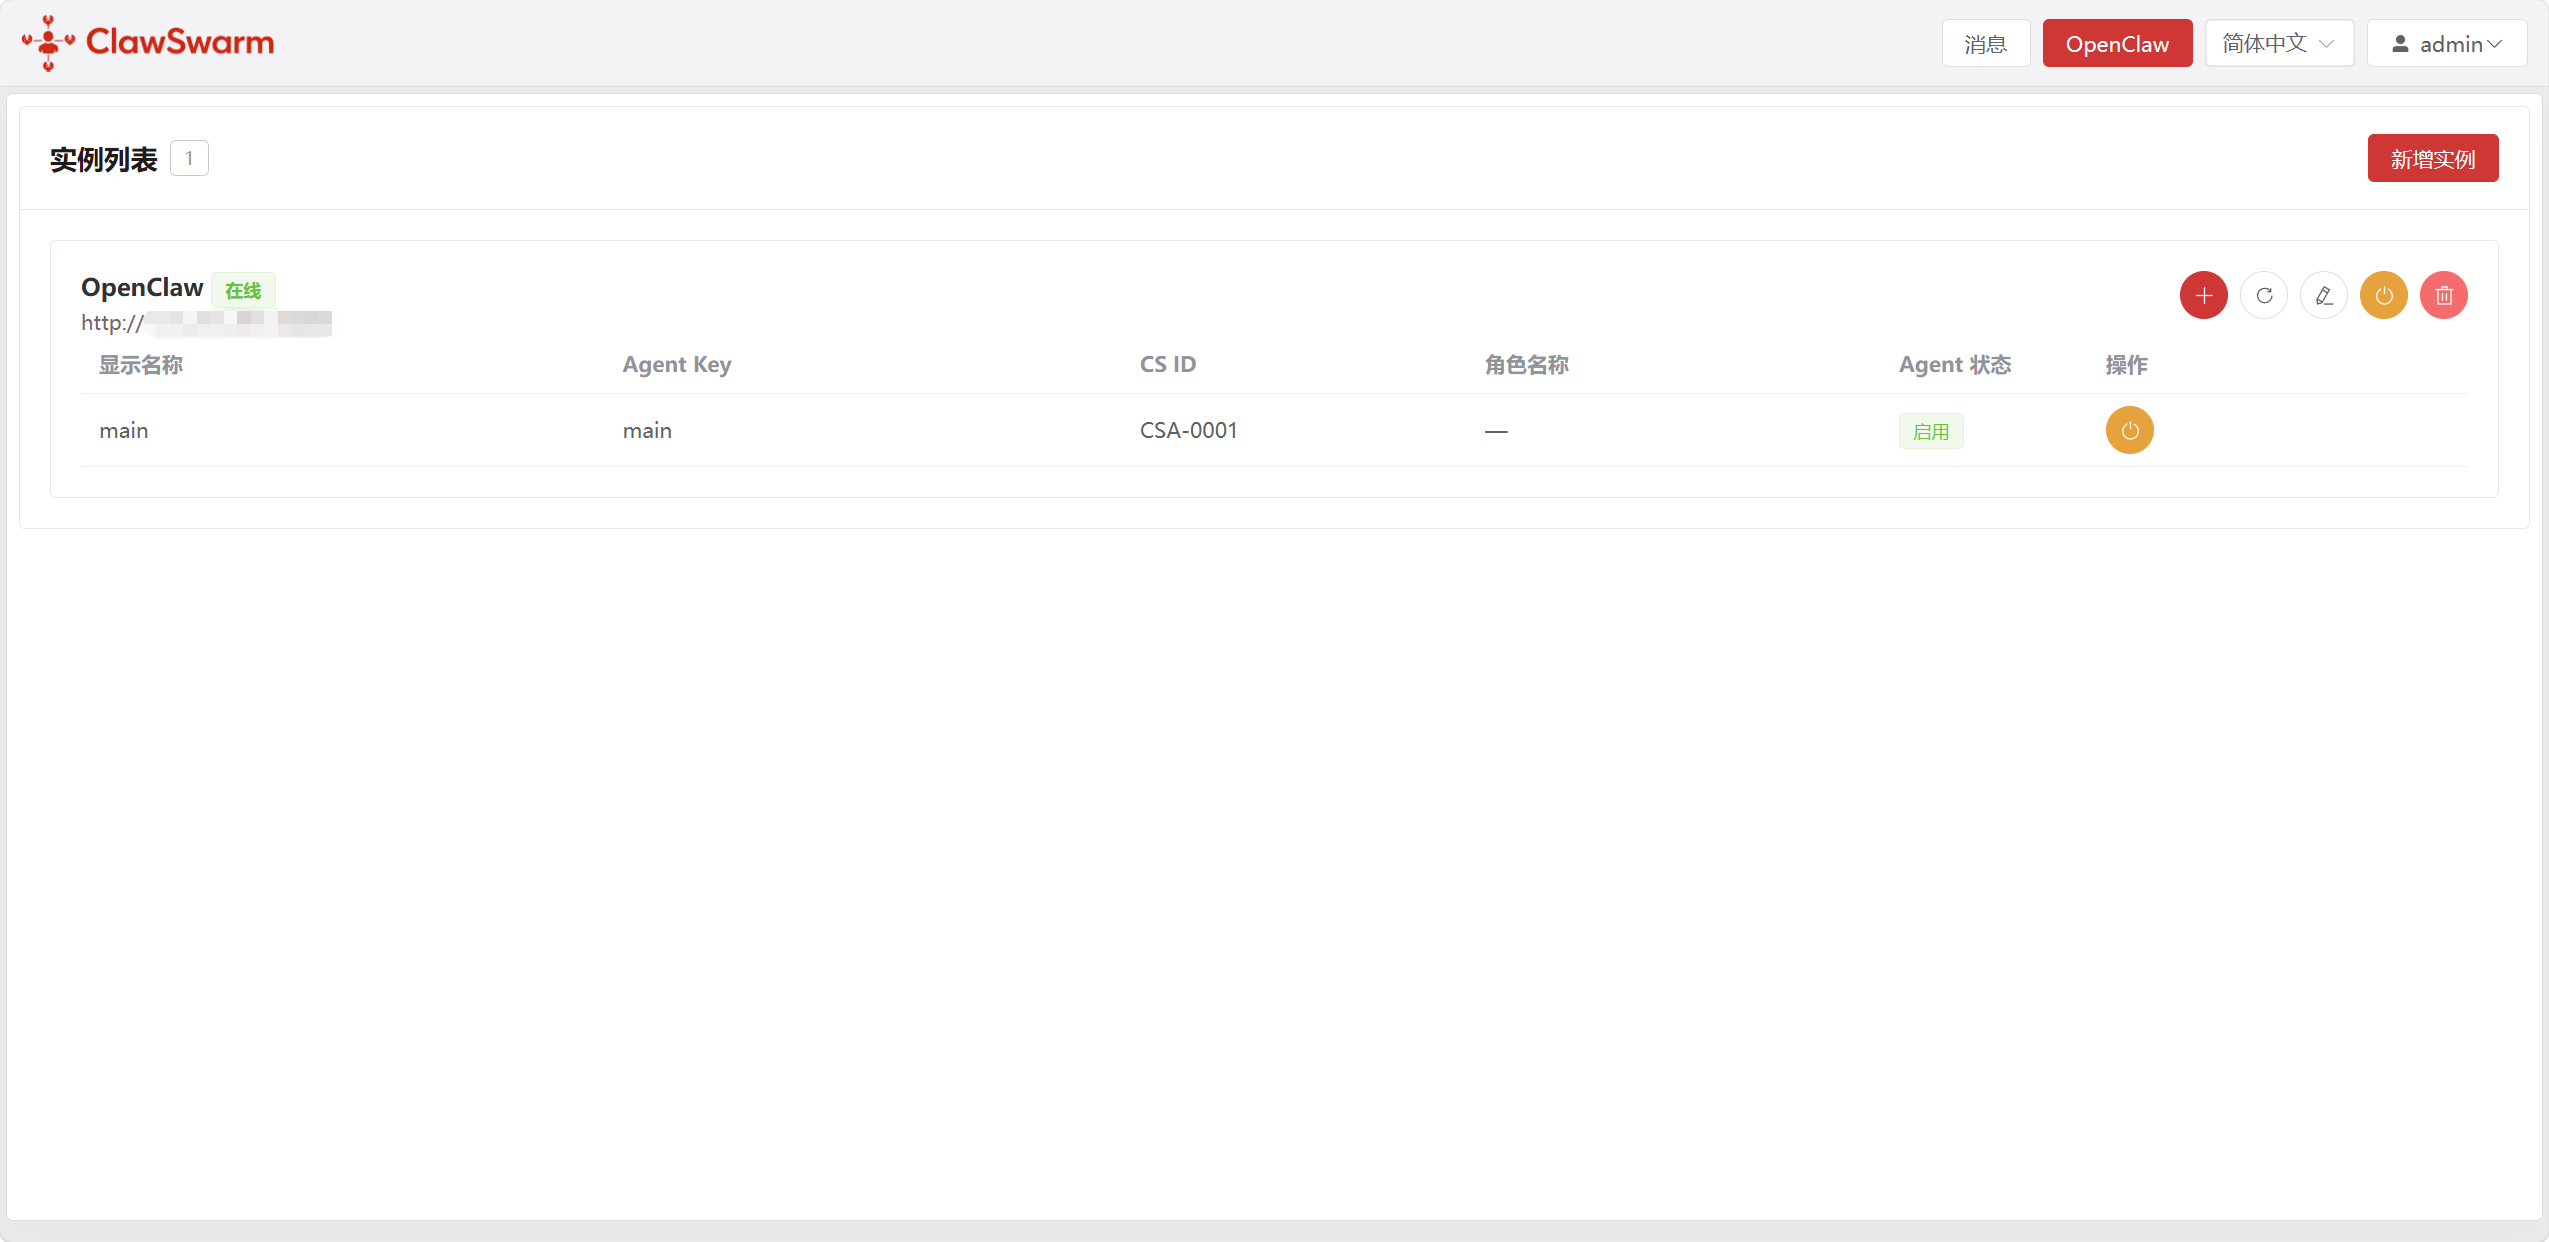Screen dimensions: 2549x1242
Task: Toggle the OpenClaw instance power button
Action: click(x=2383, y=295)
